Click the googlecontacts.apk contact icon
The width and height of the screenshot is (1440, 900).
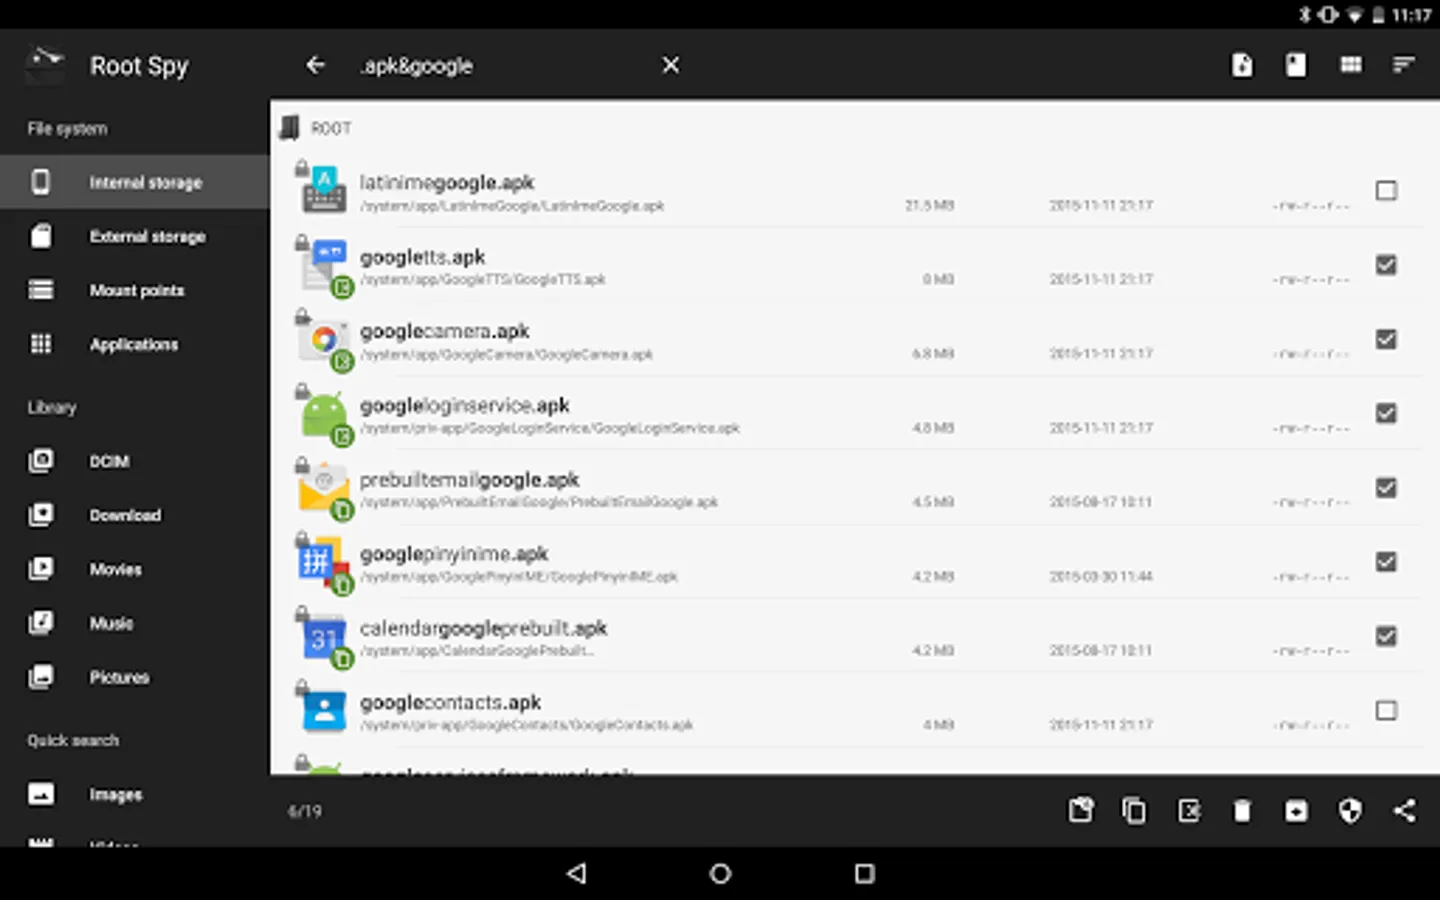point(324,711)
